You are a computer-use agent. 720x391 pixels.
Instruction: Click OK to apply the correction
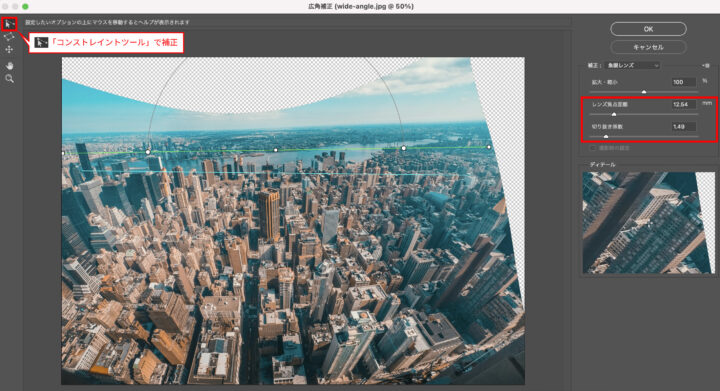[648, 29]
